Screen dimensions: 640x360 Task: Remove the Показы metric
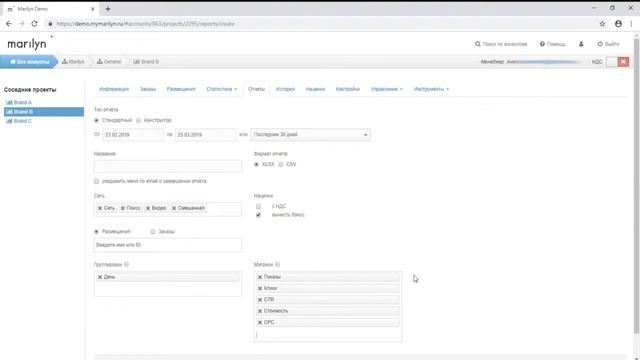pyautogui.click(x=260, y=277)
